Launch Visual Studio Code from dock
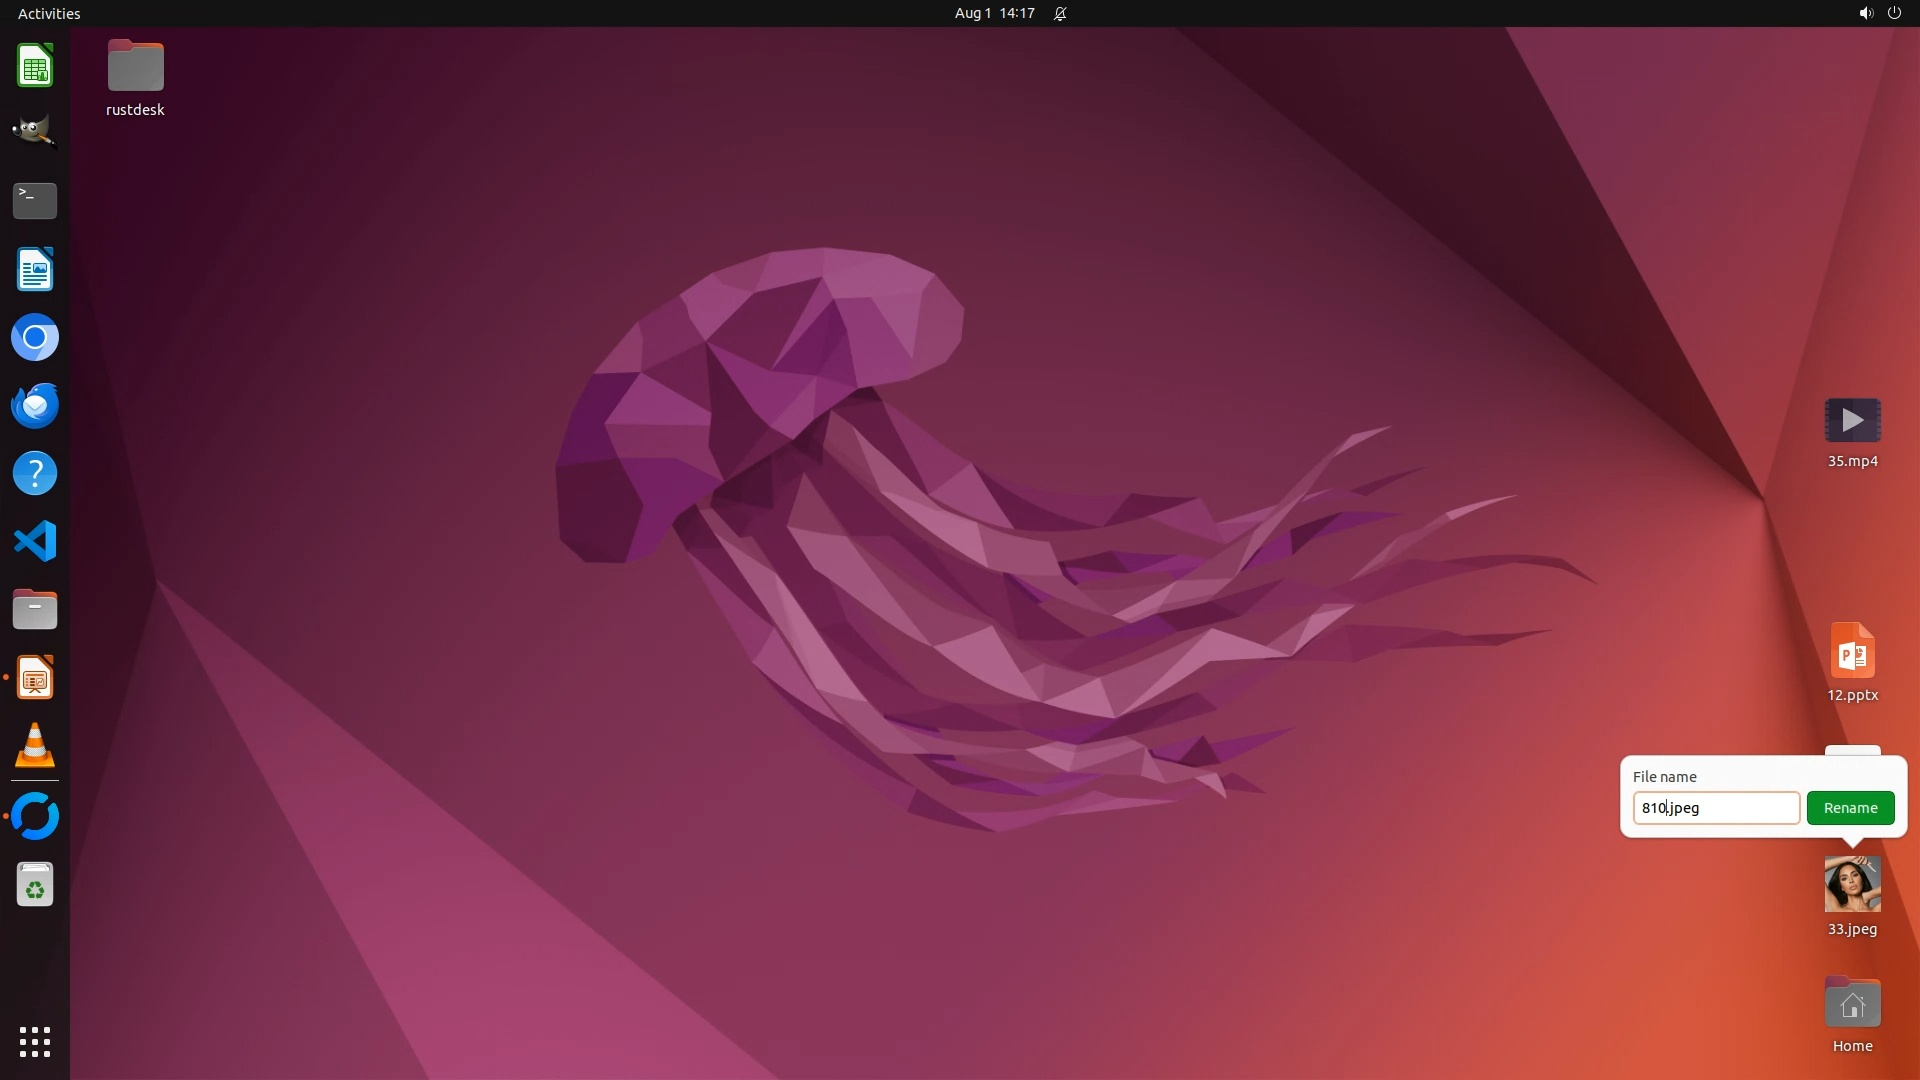This screenshot has width=1920, height=1080. tap(35, 541)
